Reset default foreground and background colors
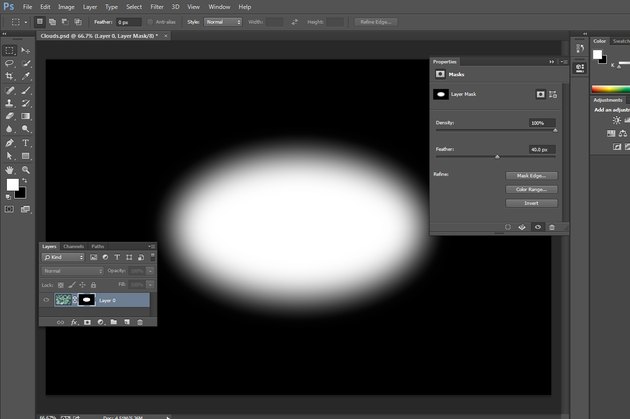The image size is (630, 419). click(x=8, y=197)
